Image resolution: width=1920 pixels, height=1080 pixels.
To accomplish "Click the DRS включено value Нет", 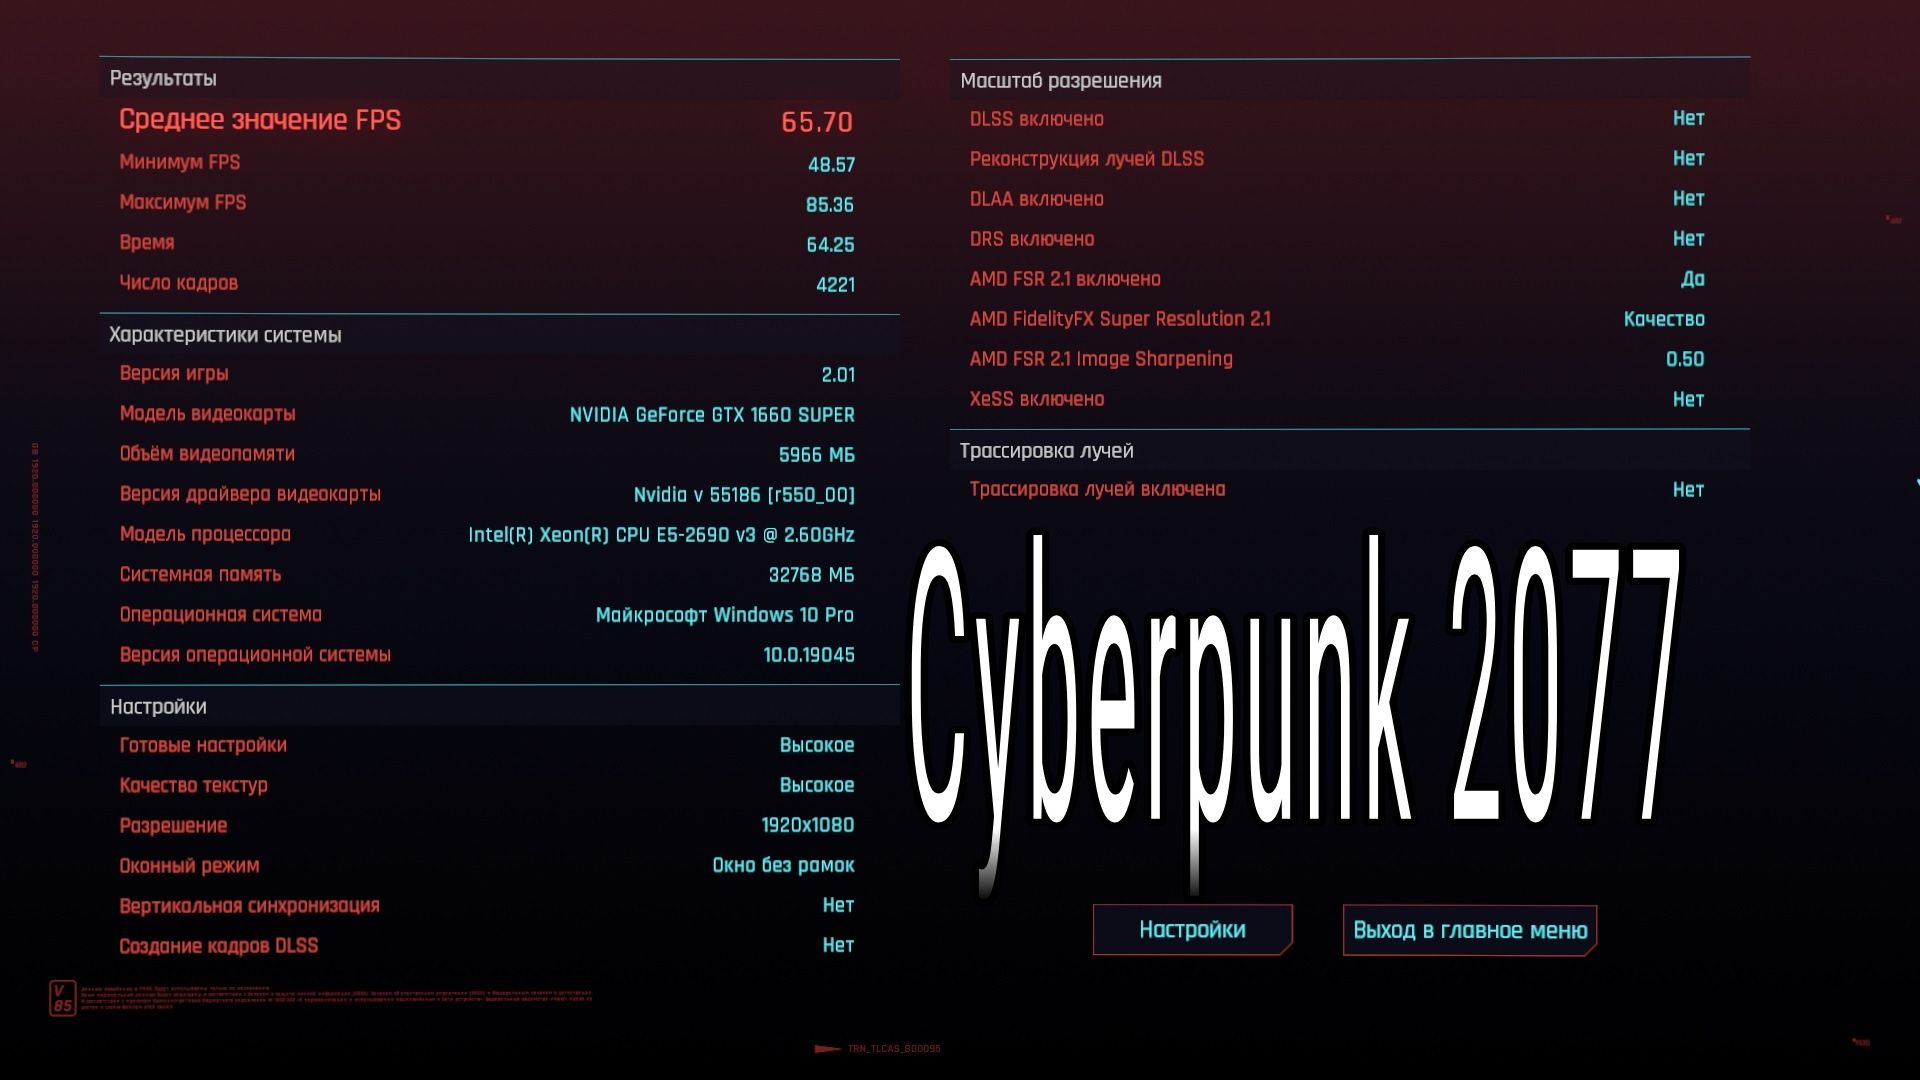I will tap(1688, 238).
